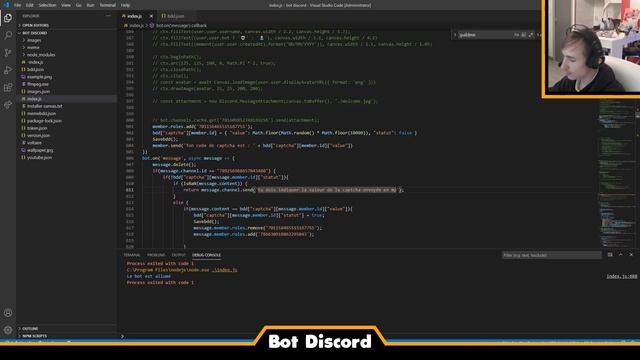Focus the debug console filter field
This screenshot has height=360, width=640.
[551, 255]
